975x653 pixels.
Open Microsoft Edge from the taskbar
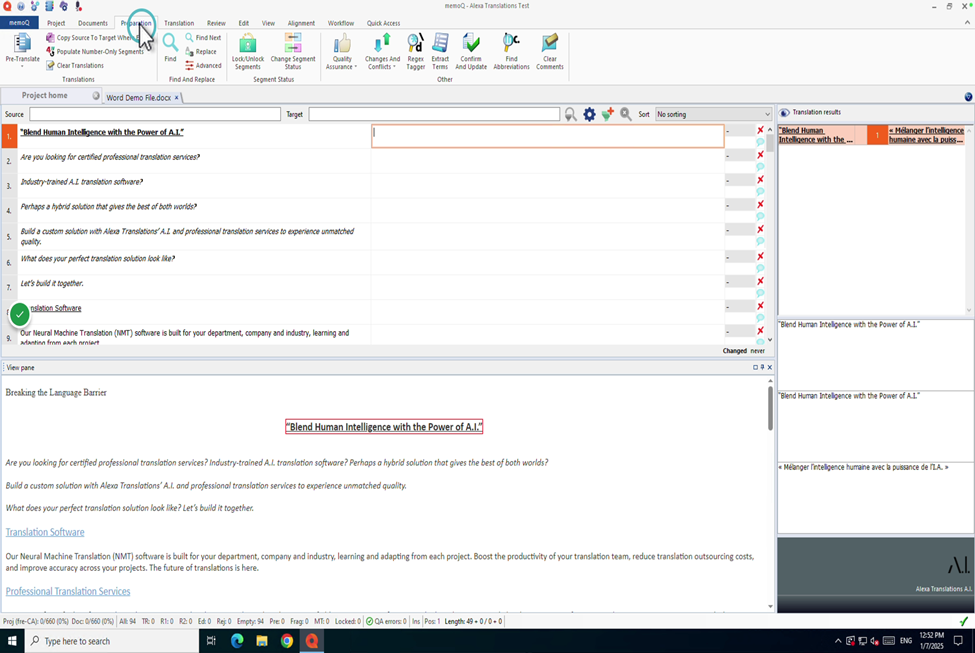(237, 641)
